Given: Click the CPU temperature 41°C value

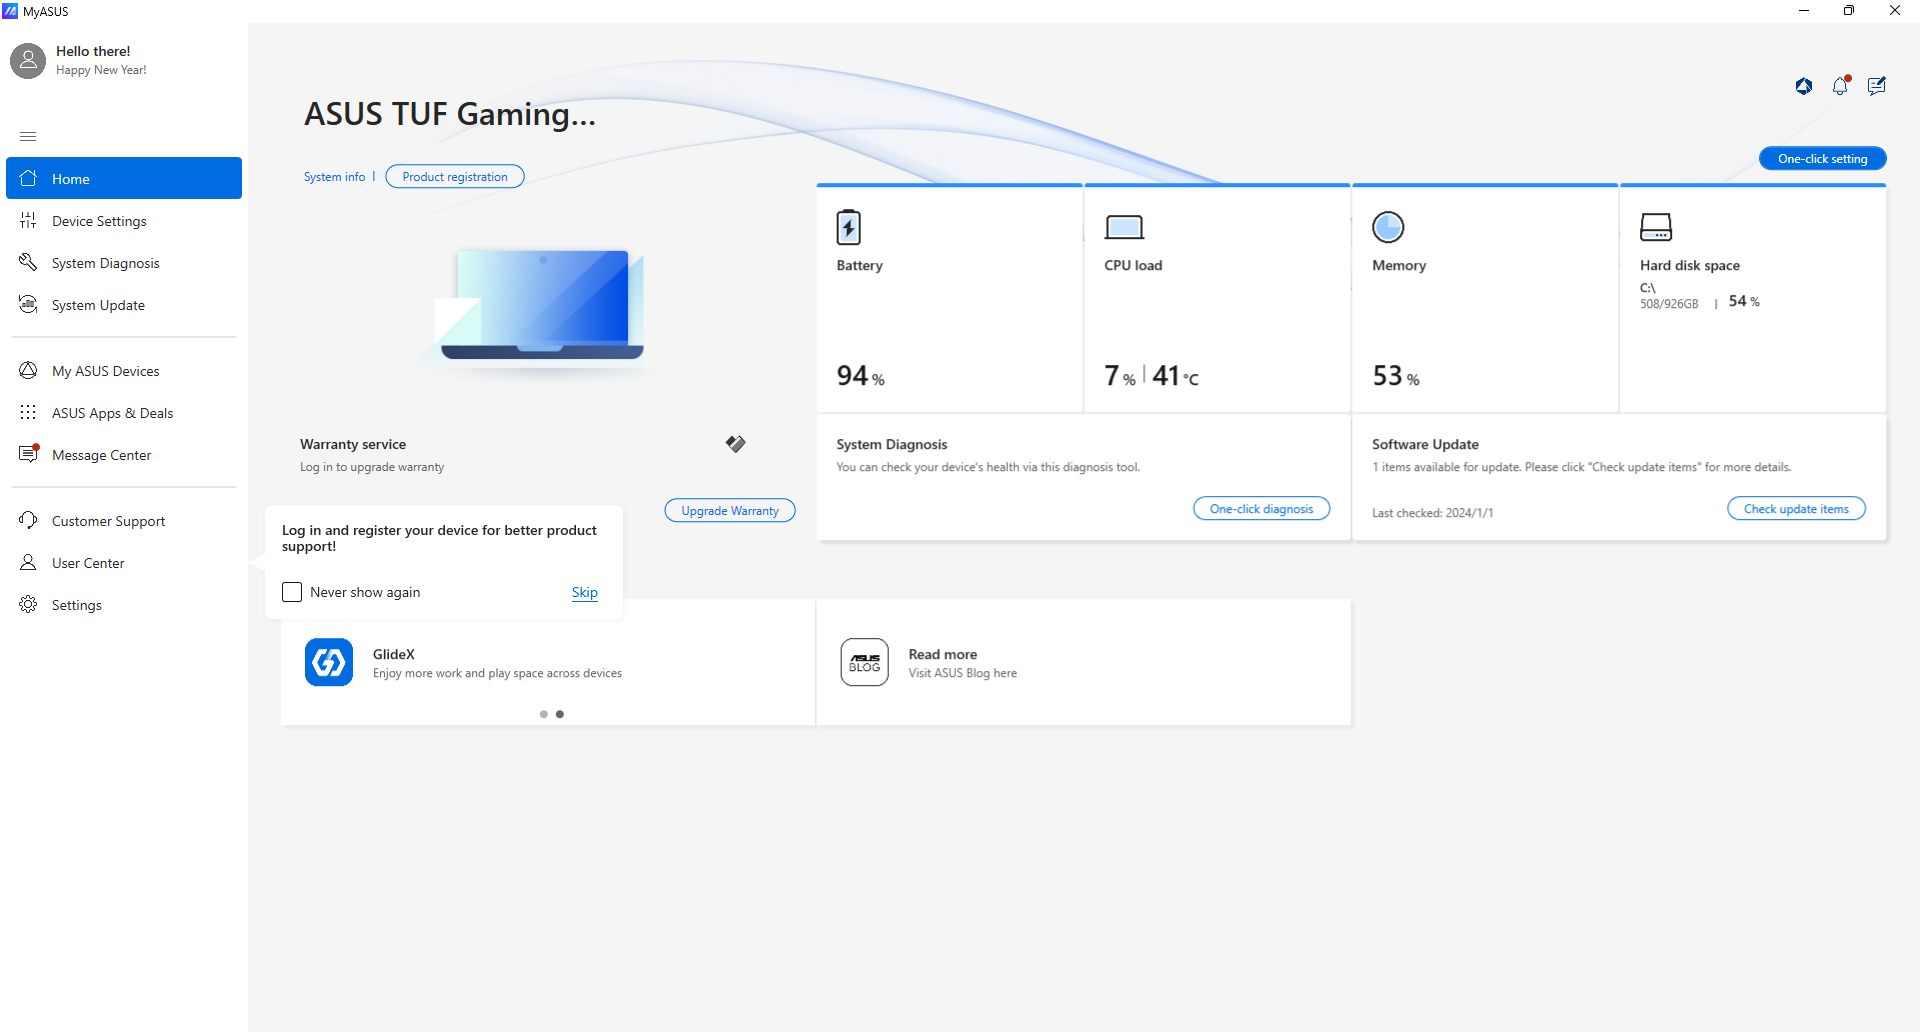Looking at the screenshot, I should (1176, 375).
